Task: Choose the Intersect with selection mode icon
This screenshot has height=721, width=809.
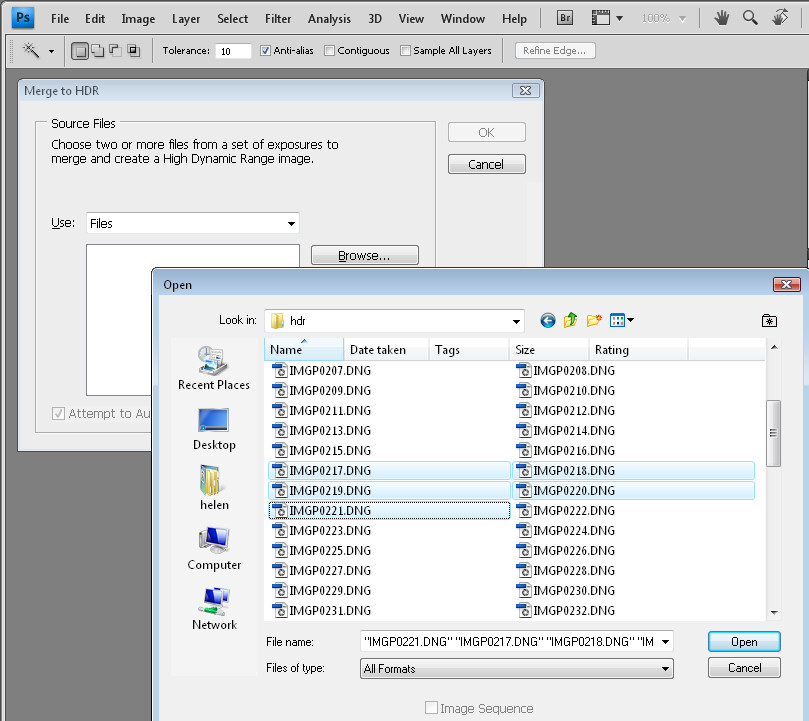Action: [134, 51]
